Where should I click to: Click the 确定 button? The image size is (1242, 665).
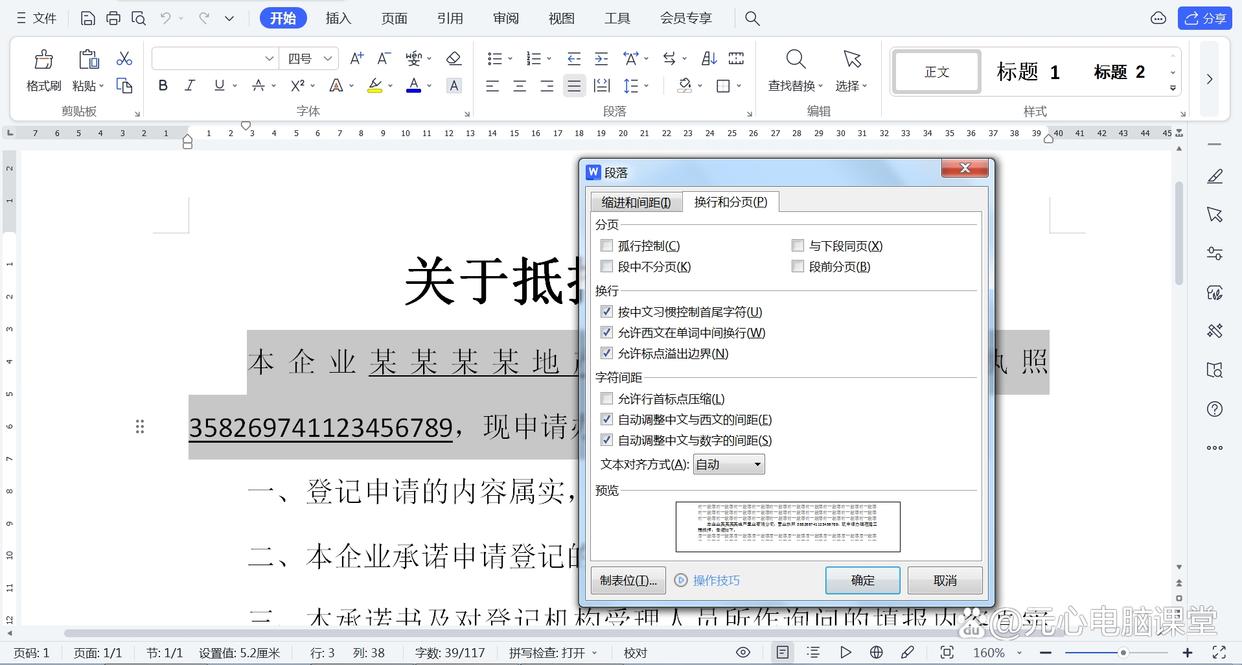863,580
